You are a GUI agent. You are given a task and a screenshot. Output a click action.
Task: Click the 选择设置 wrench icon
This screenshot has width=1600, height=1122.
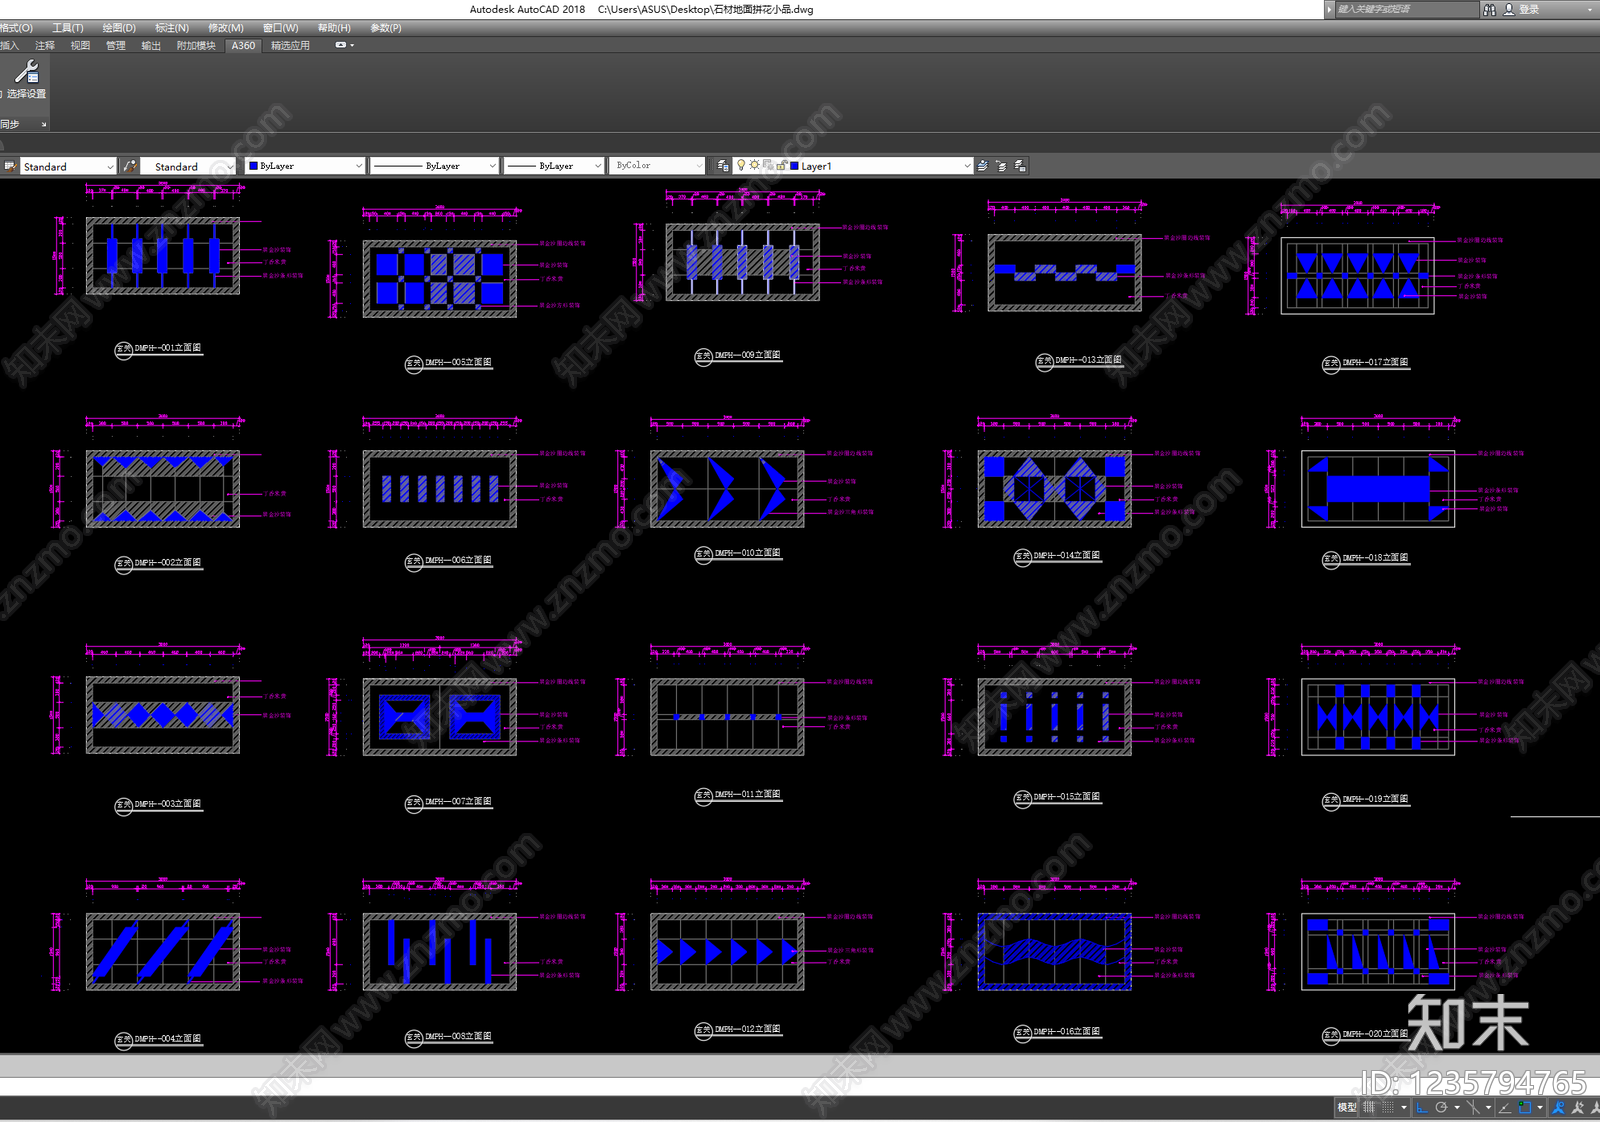pyautogui.click(x=27, y=72)
